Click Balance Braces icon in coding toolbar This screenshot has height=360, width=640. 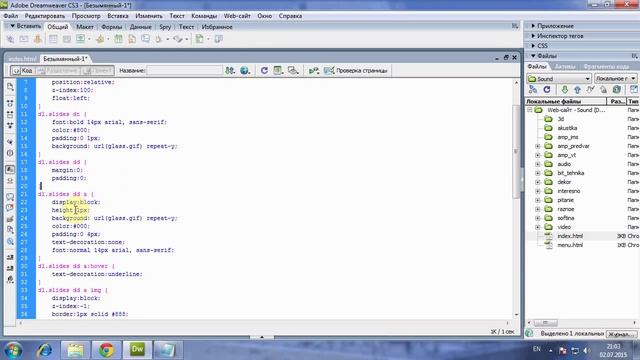[x=10, y=153]
